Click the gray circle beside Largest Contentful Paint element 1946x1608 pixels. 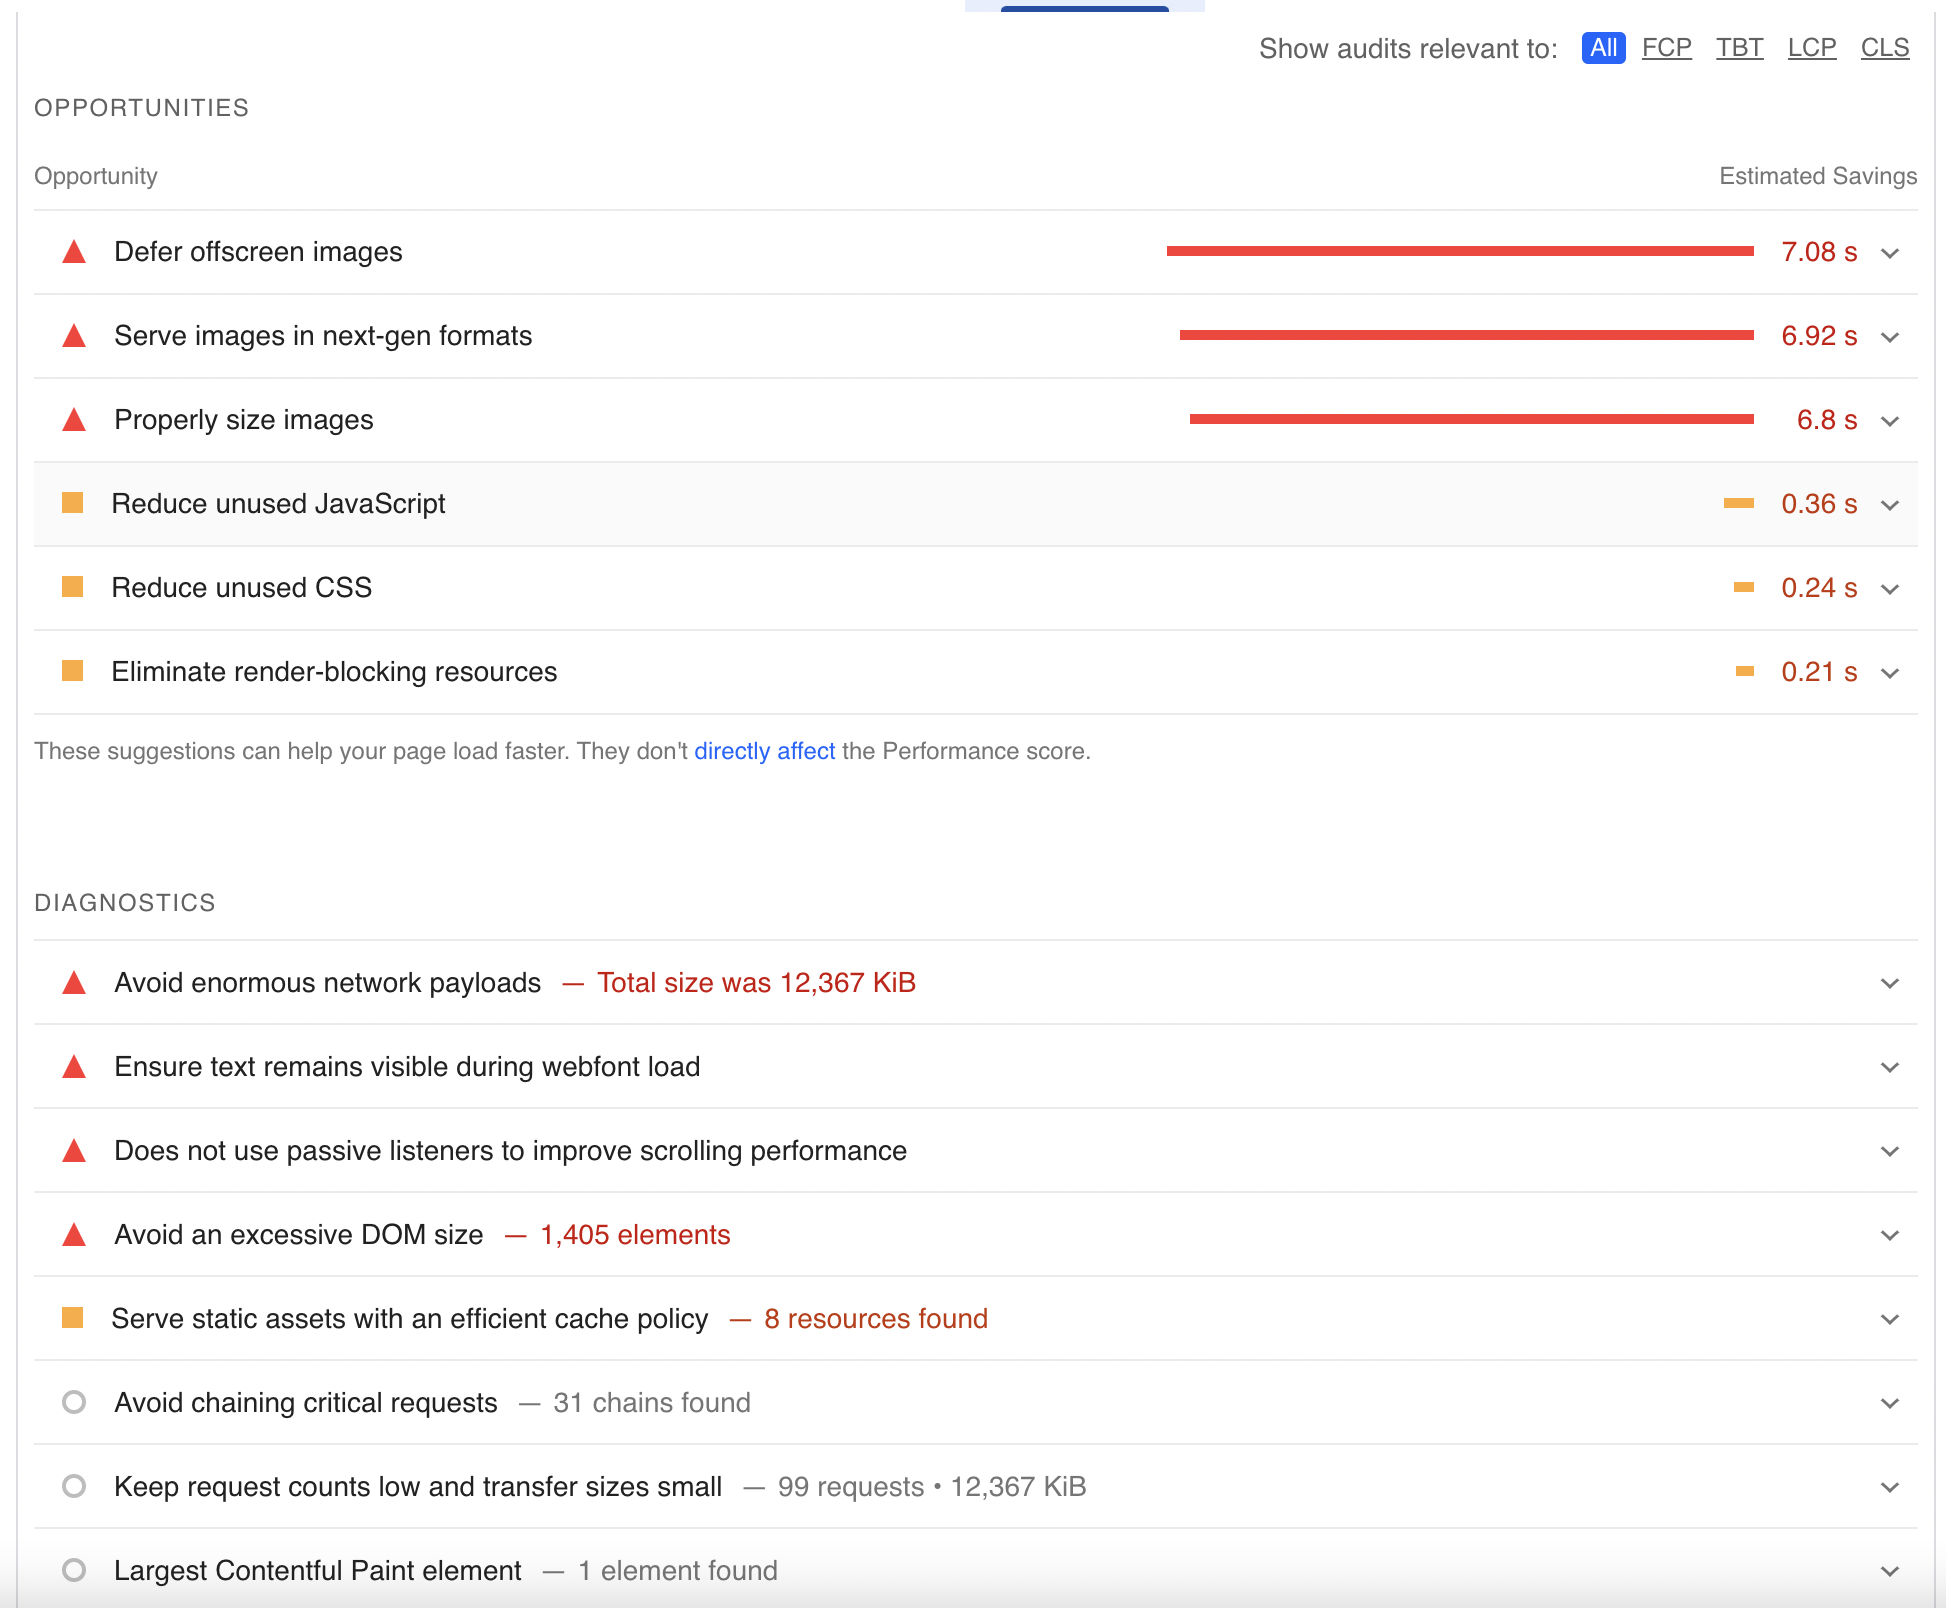pyautogui.click(x=73, y=1570)
